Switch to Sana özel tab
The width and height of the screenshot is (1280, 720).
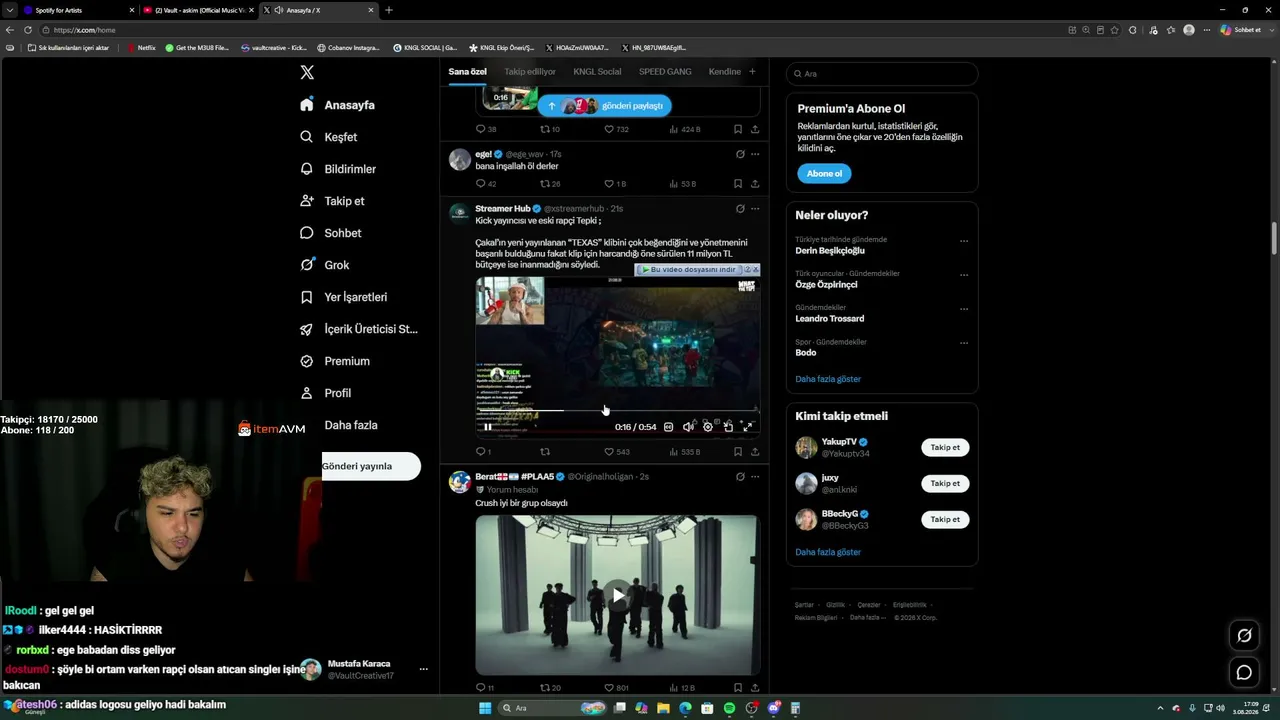click(467, 72)
